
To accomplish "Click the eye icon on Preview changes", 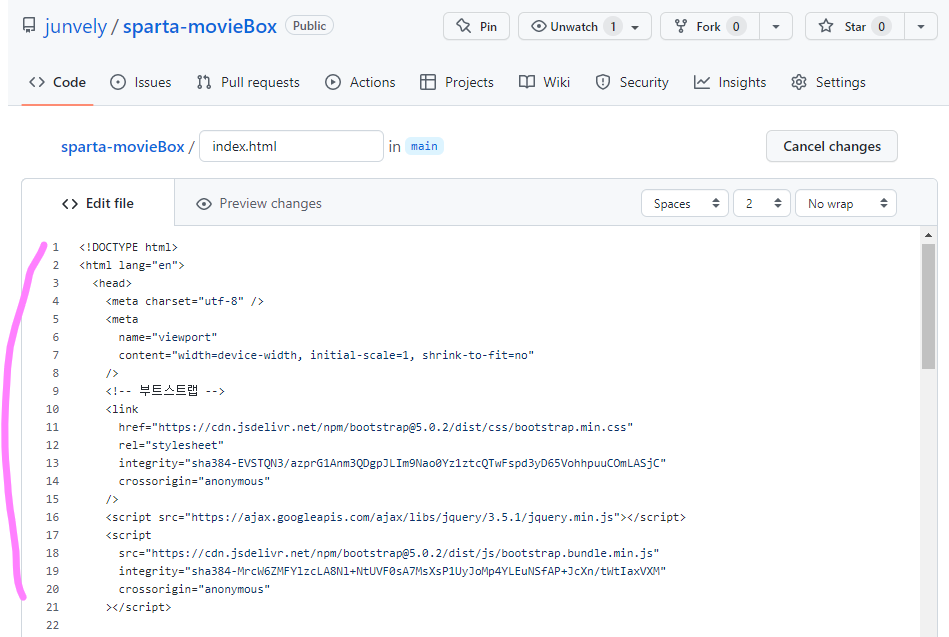I will pyautogui.click(x=204, y=204).
